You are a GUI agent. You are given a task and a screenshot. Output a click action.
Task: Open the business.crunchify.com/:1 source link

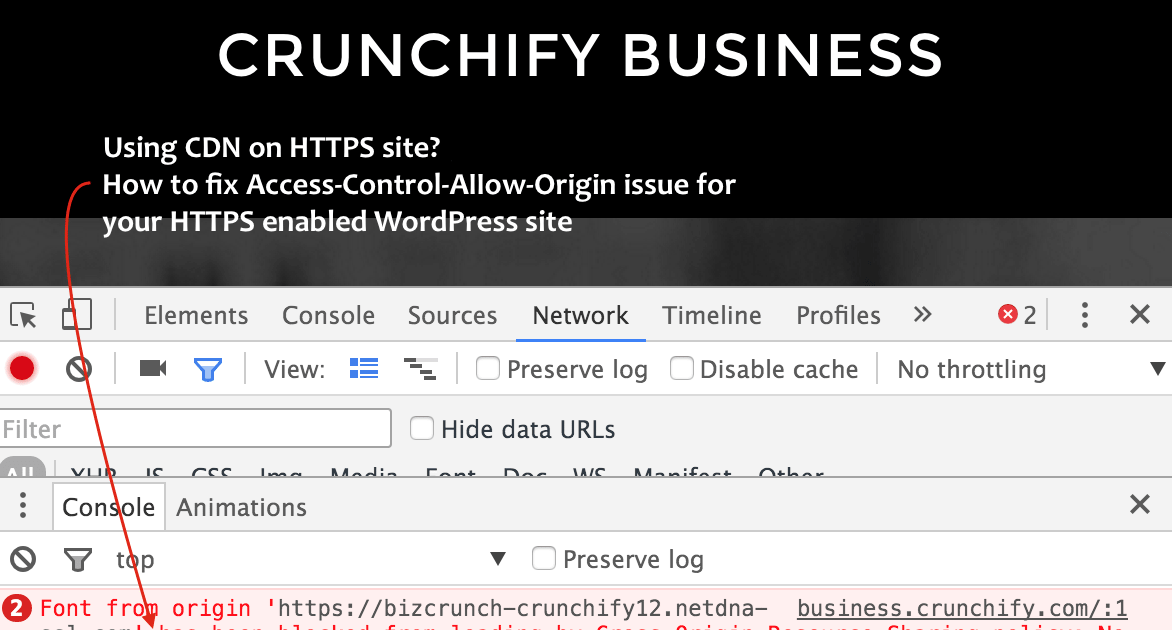(962, 608)
